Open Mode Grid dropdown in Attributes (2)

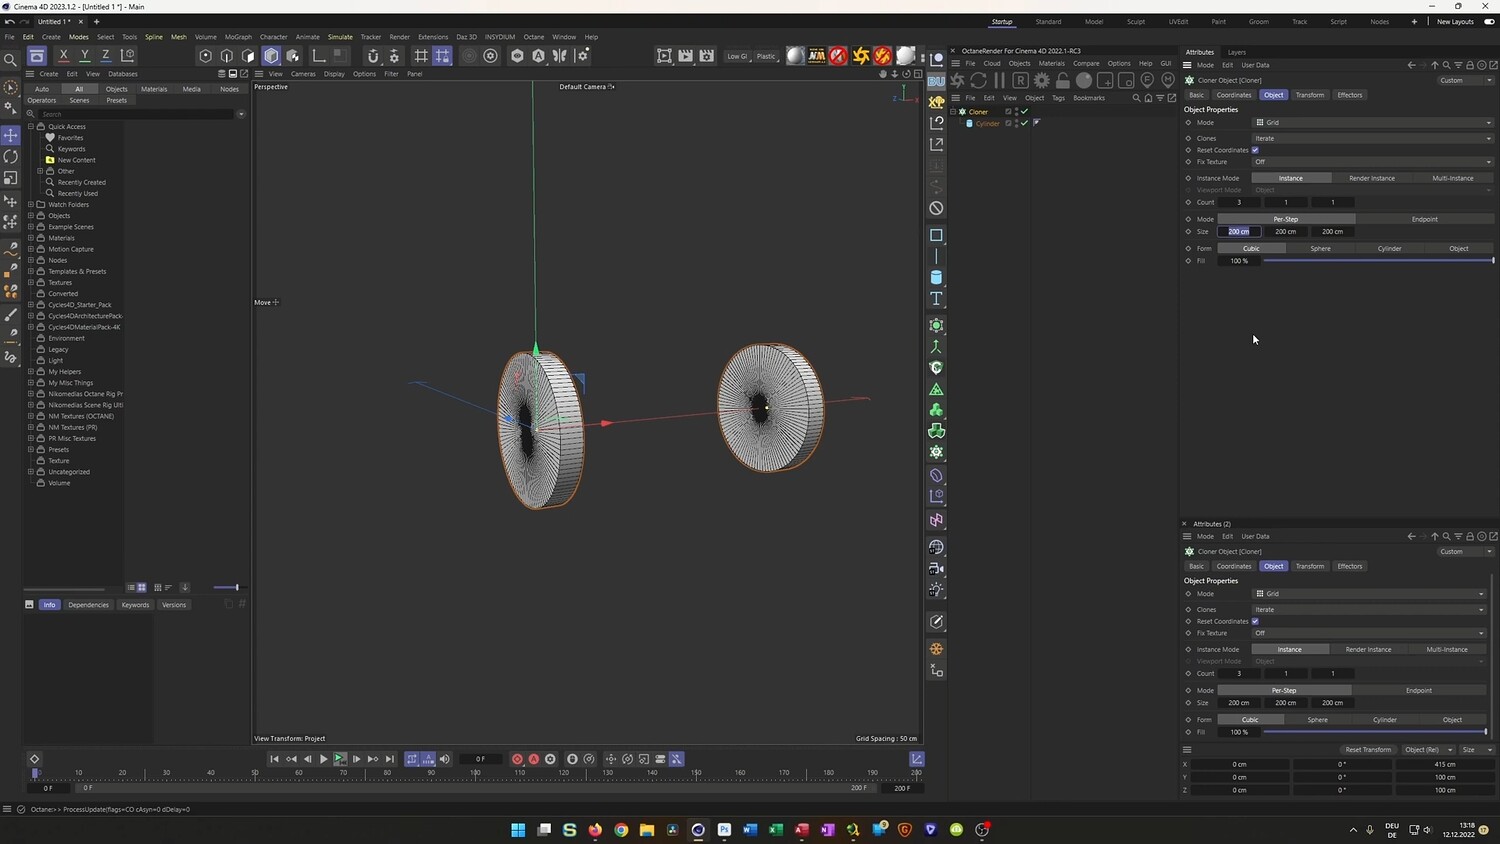click(1369, 594)
